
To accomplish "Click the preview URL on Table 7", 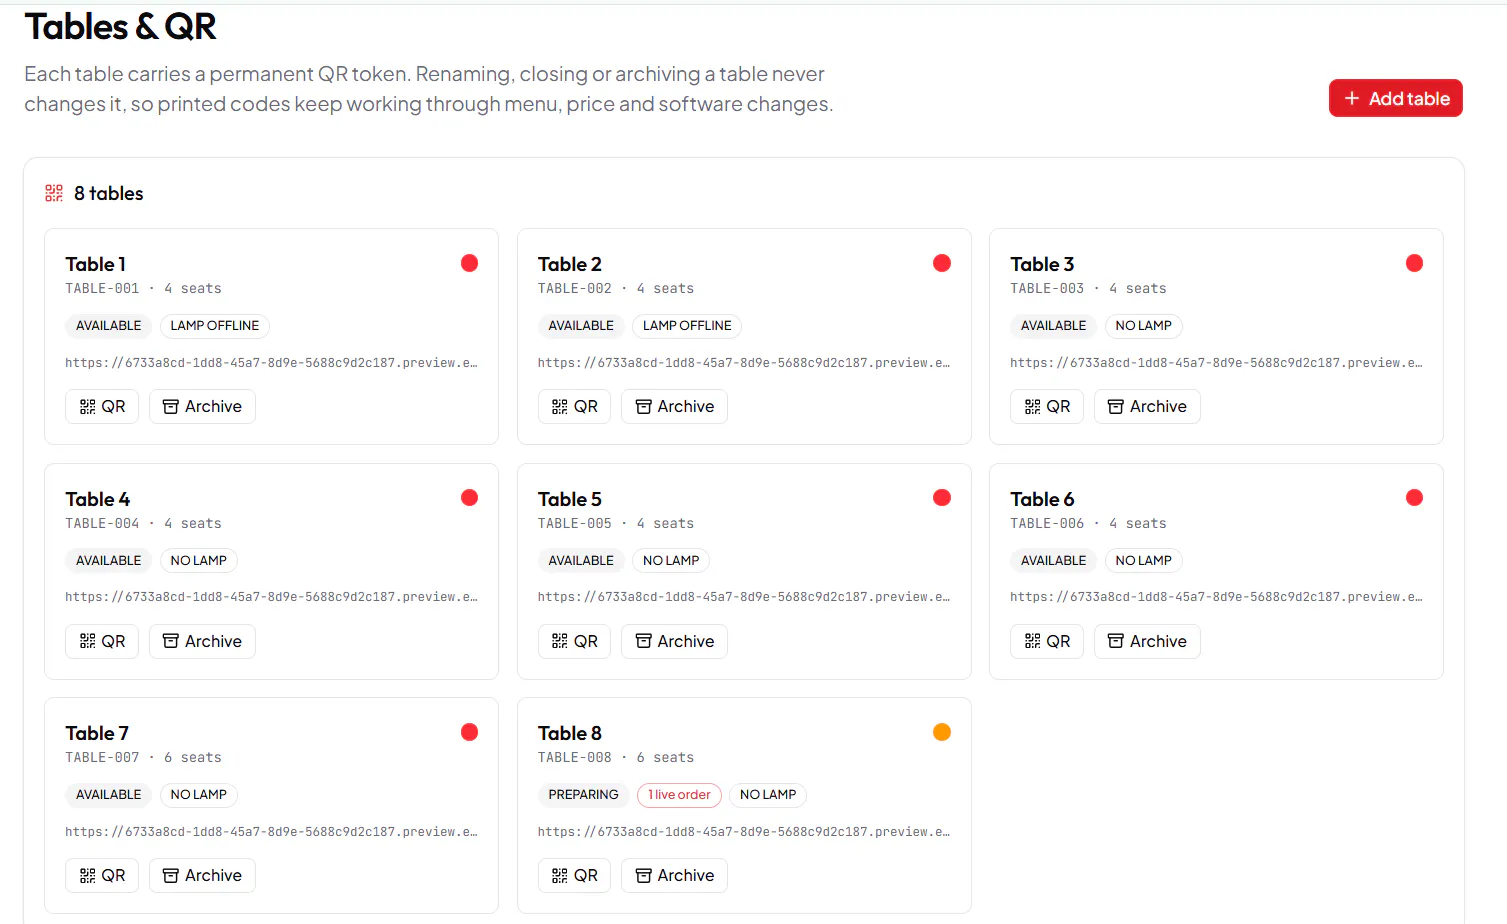I will click(271, 832).
